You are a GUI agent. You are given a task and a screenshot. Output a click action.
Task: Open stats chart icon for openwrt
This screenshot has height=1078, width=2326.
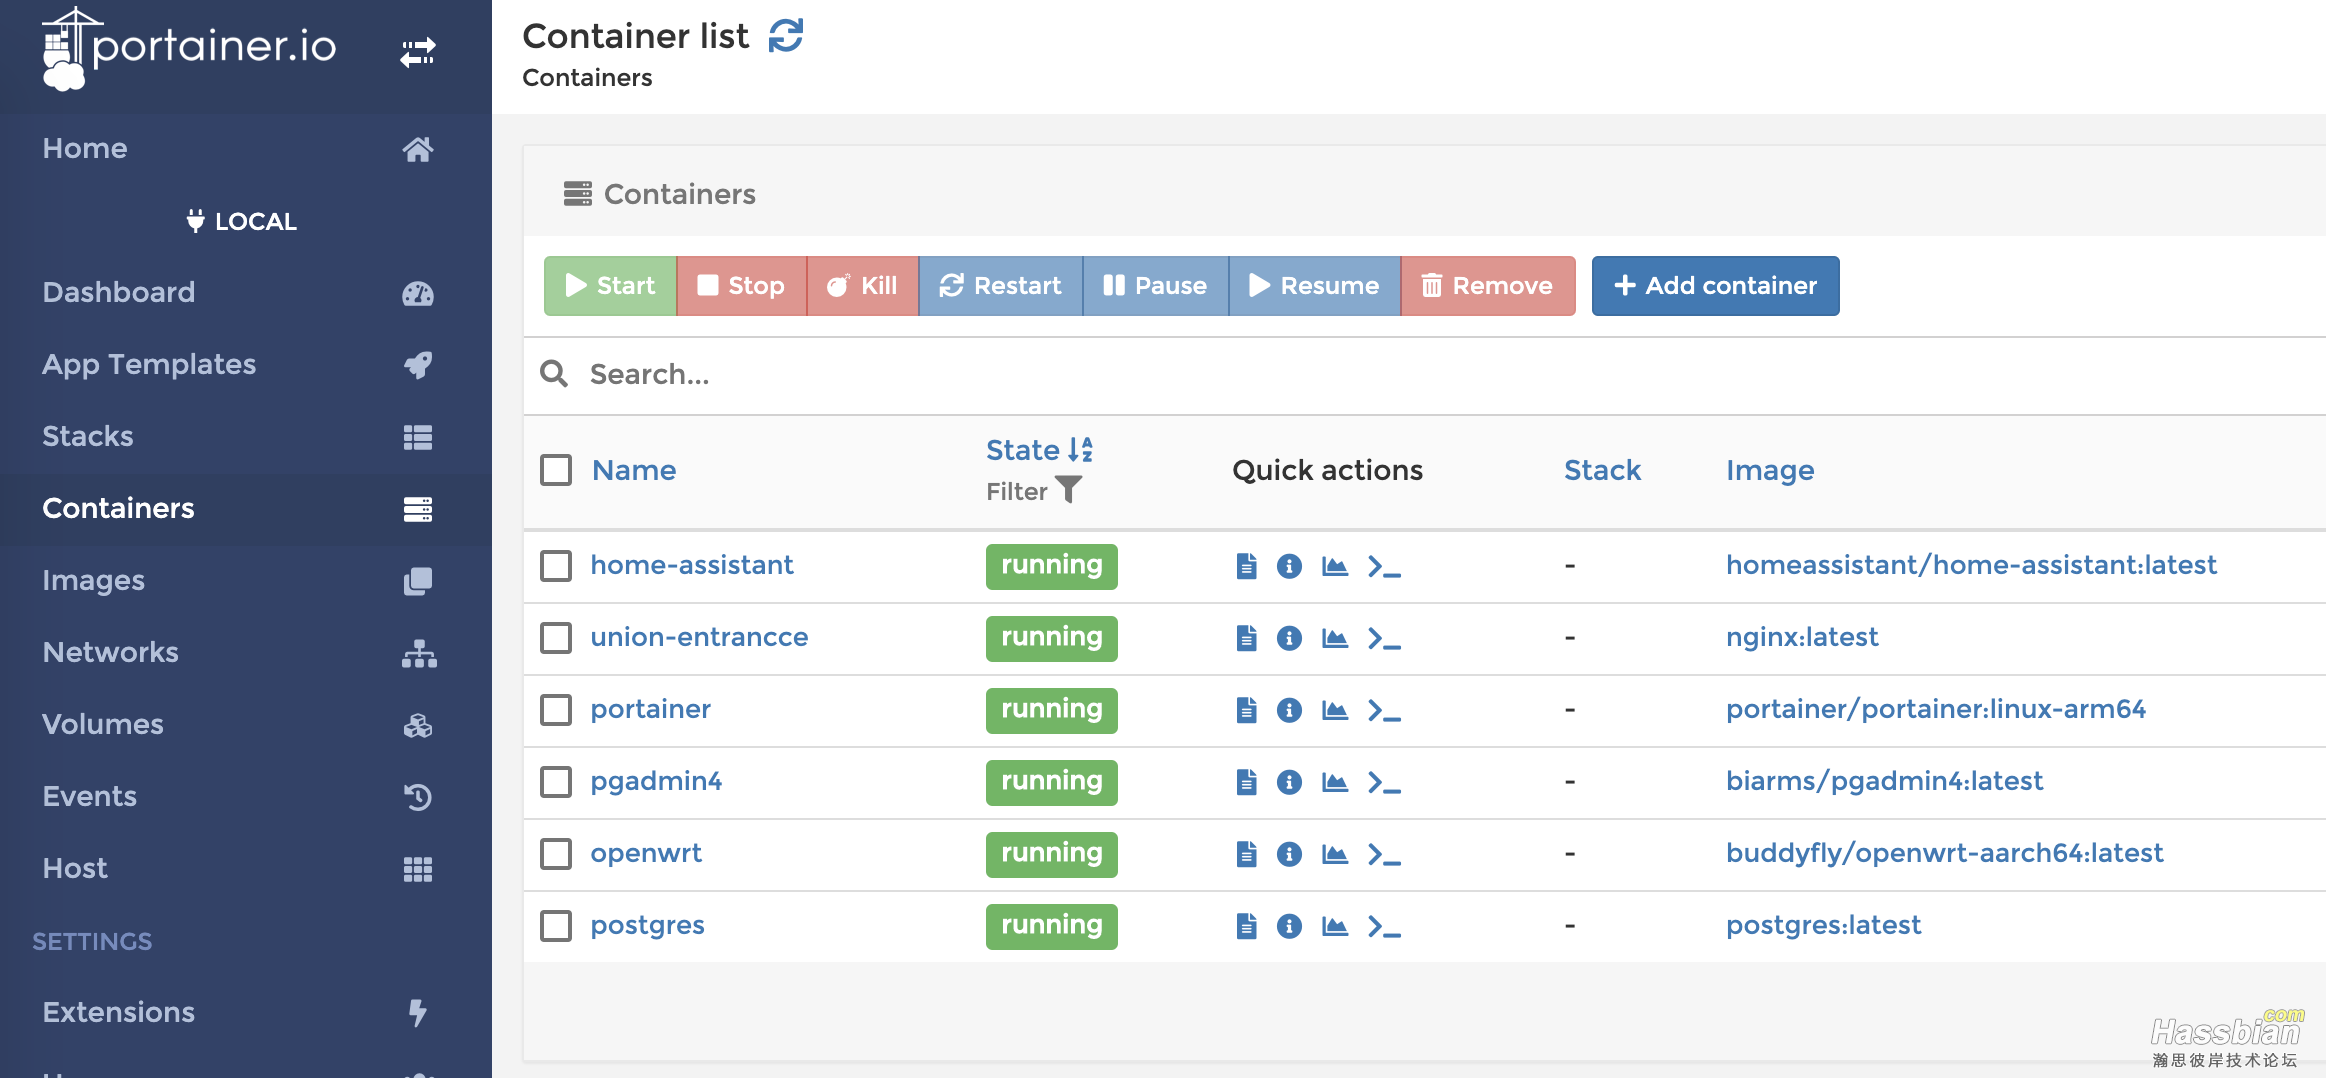click(x=1335, y=854)
